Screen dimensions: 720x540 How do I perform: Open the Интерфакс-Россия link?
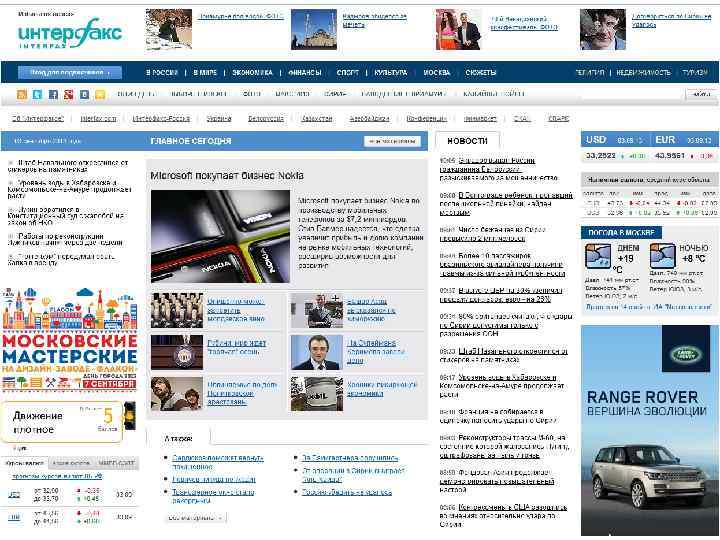tap(161, 118)
